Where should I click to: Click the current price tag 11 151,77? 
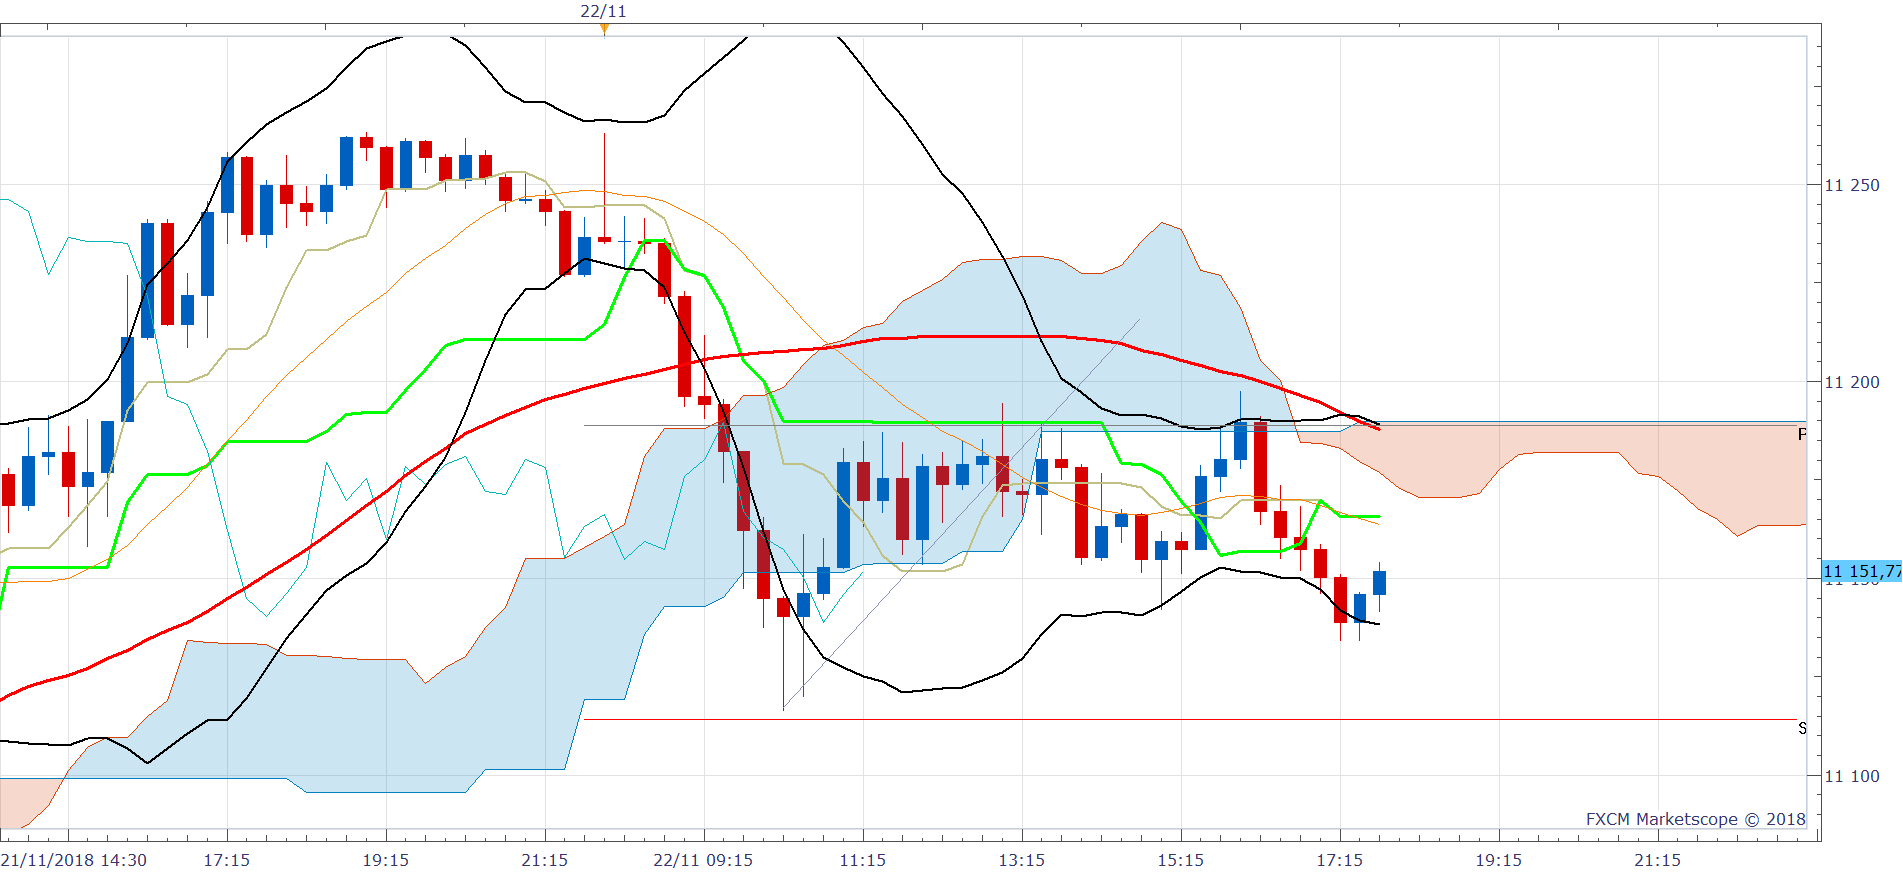click(x=1861, y=571)
